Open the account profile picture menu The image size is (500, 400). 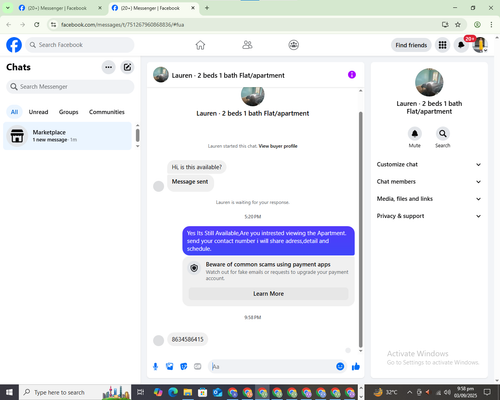click(480, 45)
